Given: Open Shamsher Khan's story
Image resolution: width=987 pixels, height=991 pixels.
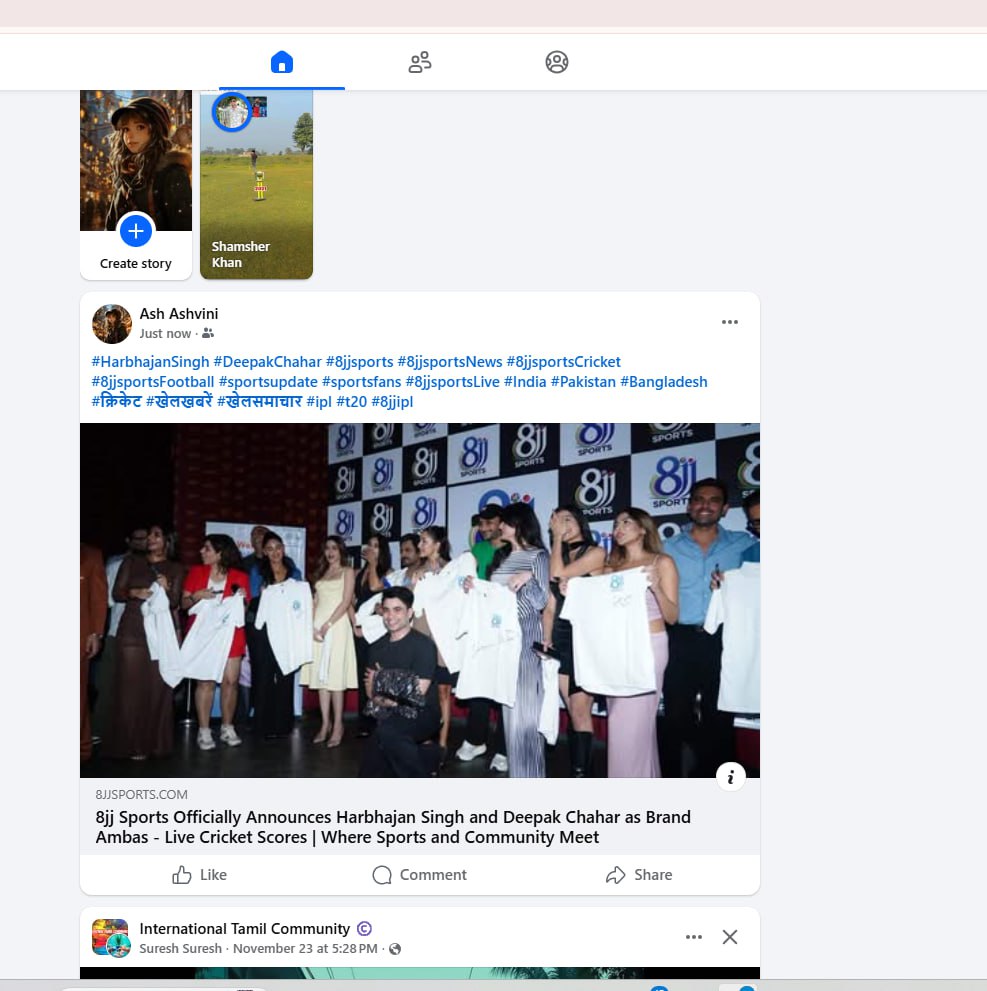Looking at the screenshot, I should pyautogui.click(x=256, y=185).
